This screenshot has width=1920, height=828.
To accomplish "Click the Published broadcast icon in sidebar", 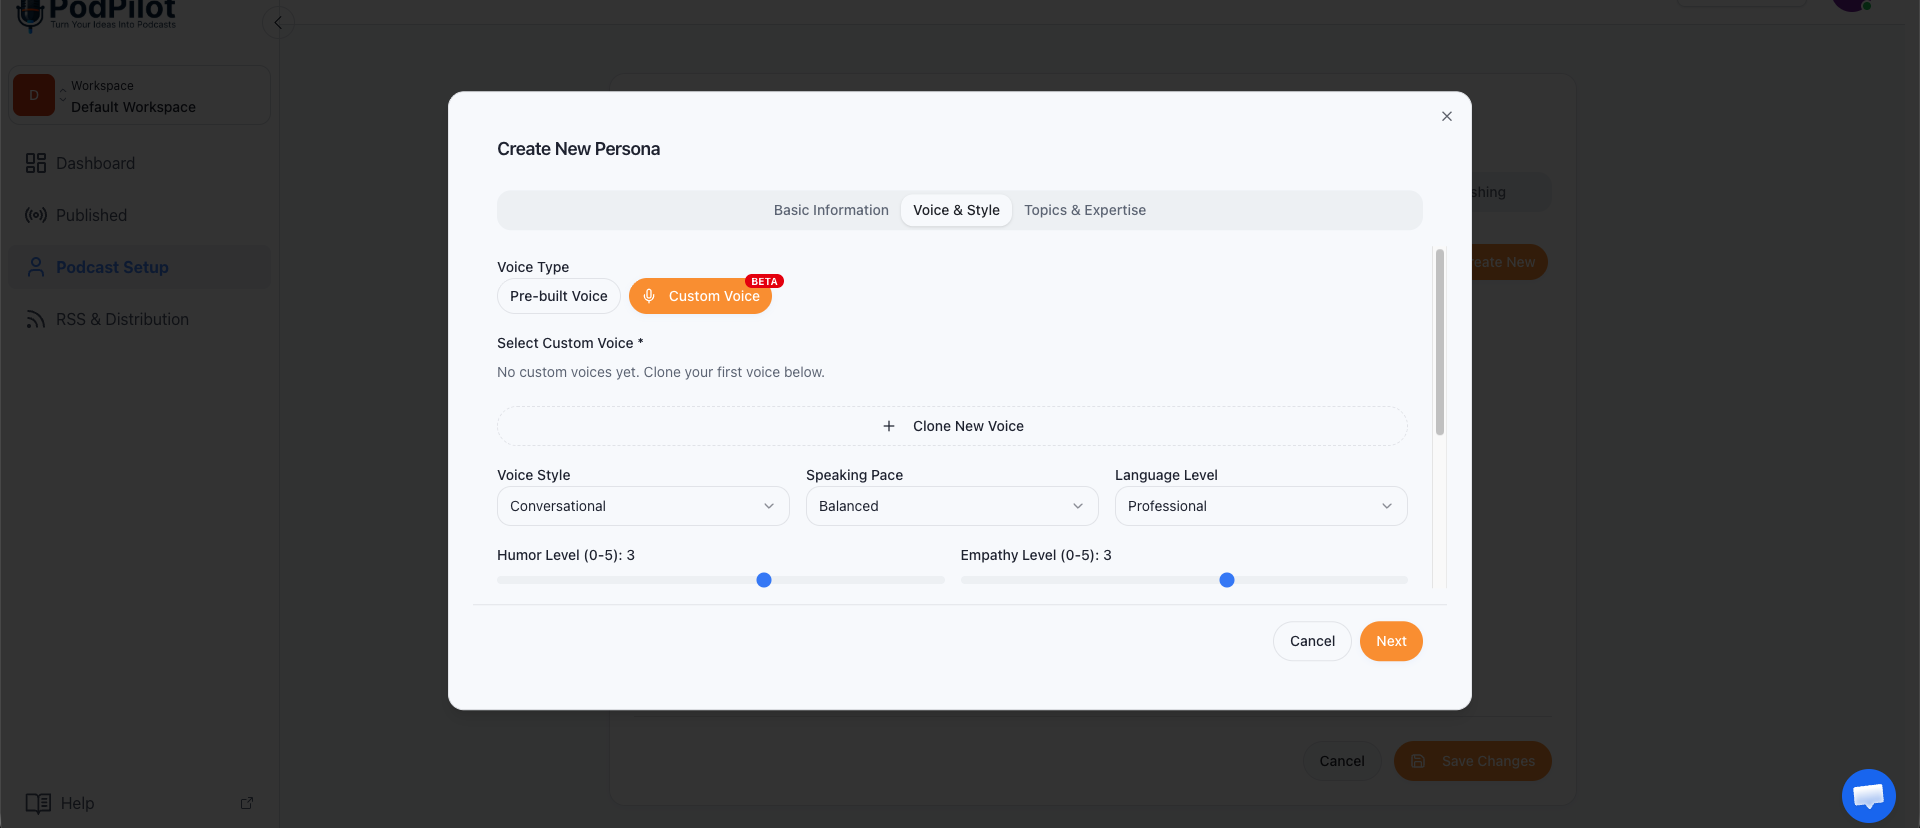I will point(36,215).
